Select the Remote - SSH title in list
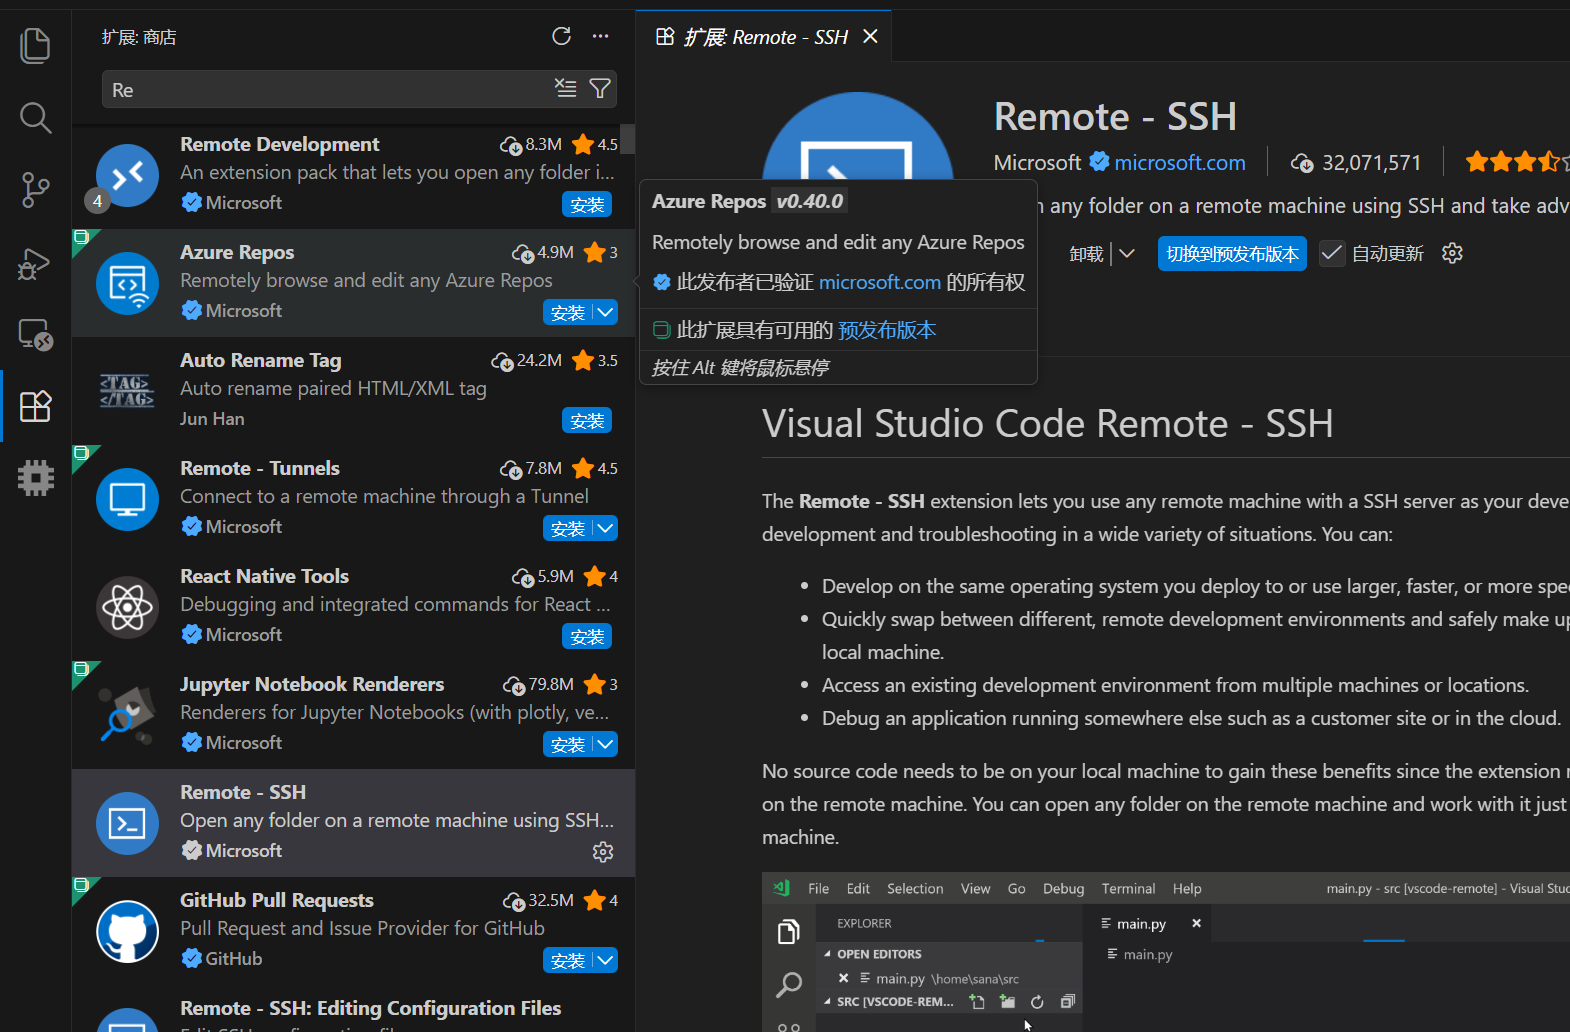The height and width of the screenshot is (1032, 1570). pyautogui.click(x=243, y=792)
